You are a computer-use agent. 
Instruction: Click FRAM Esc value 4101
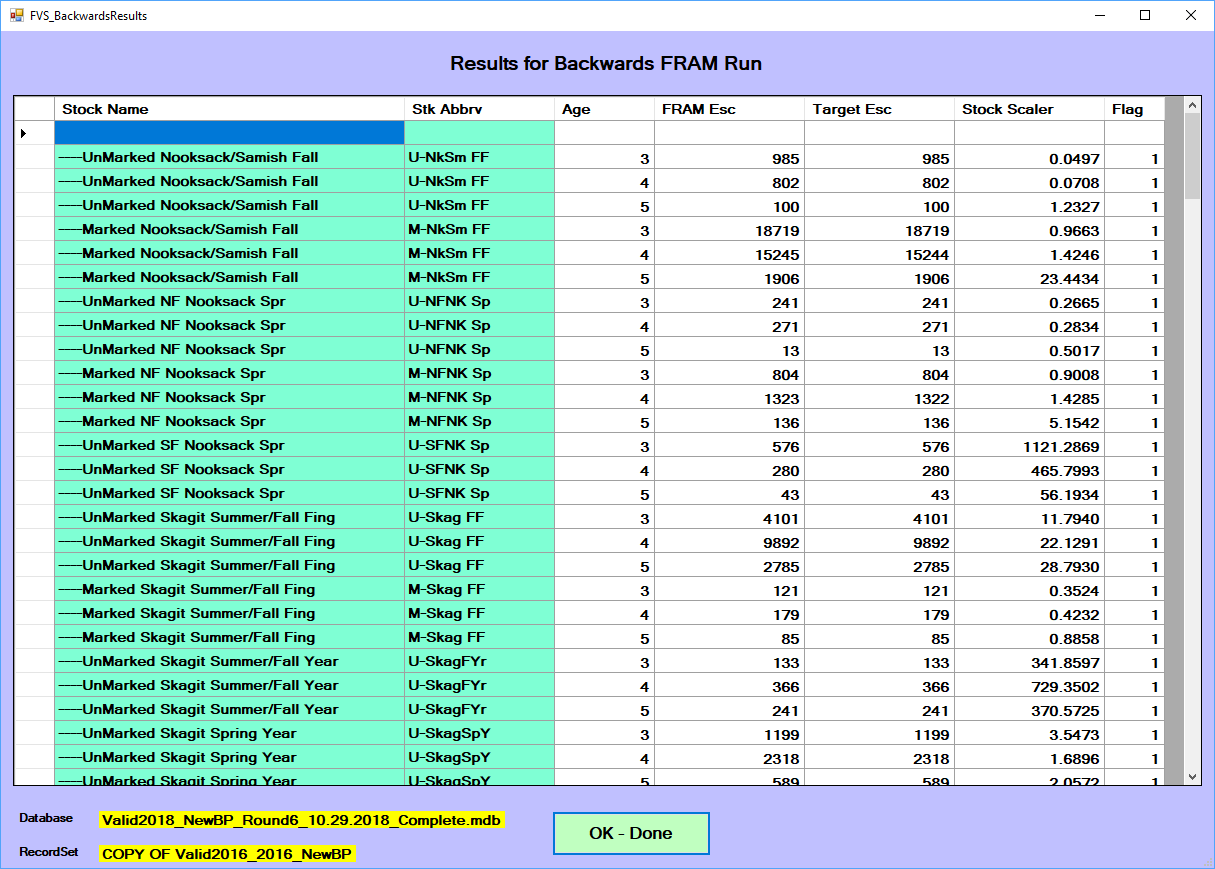[x=779, y=518]
